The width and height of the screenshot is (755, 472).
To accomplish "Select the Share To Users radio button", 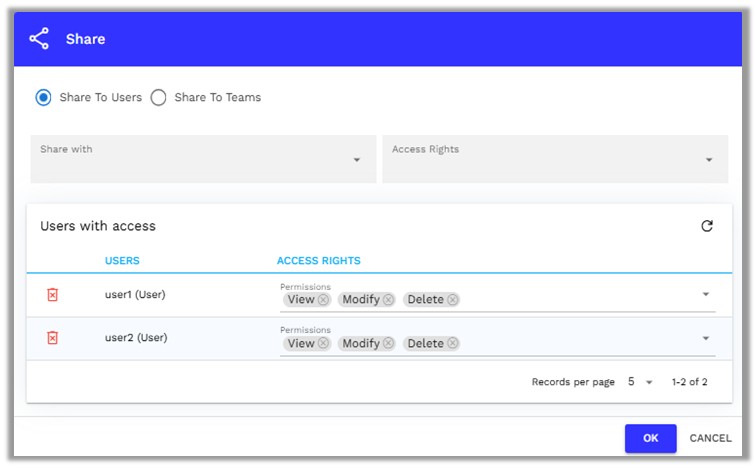I will click(43, 97).
